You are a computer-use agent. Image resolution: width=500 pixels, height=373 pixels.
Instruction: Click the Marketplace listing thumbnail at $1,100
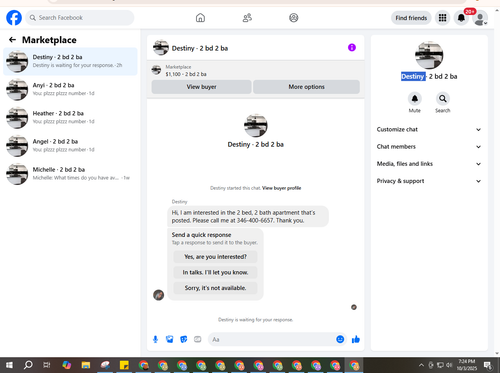click(156, 70)
